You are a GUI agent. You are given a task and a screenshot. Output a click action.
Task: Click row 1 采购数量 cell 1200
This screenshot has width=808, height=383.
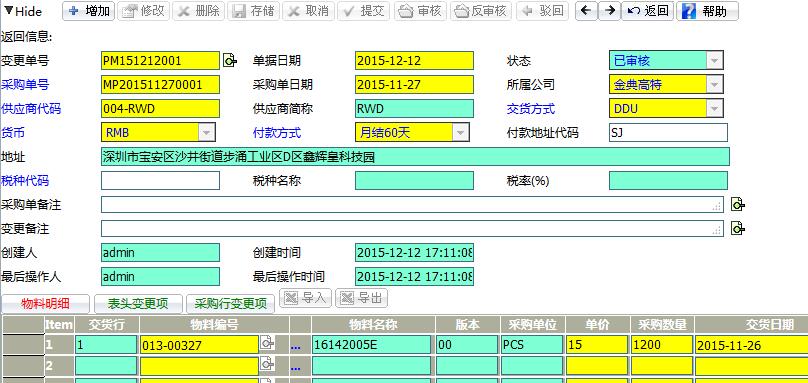662,345
